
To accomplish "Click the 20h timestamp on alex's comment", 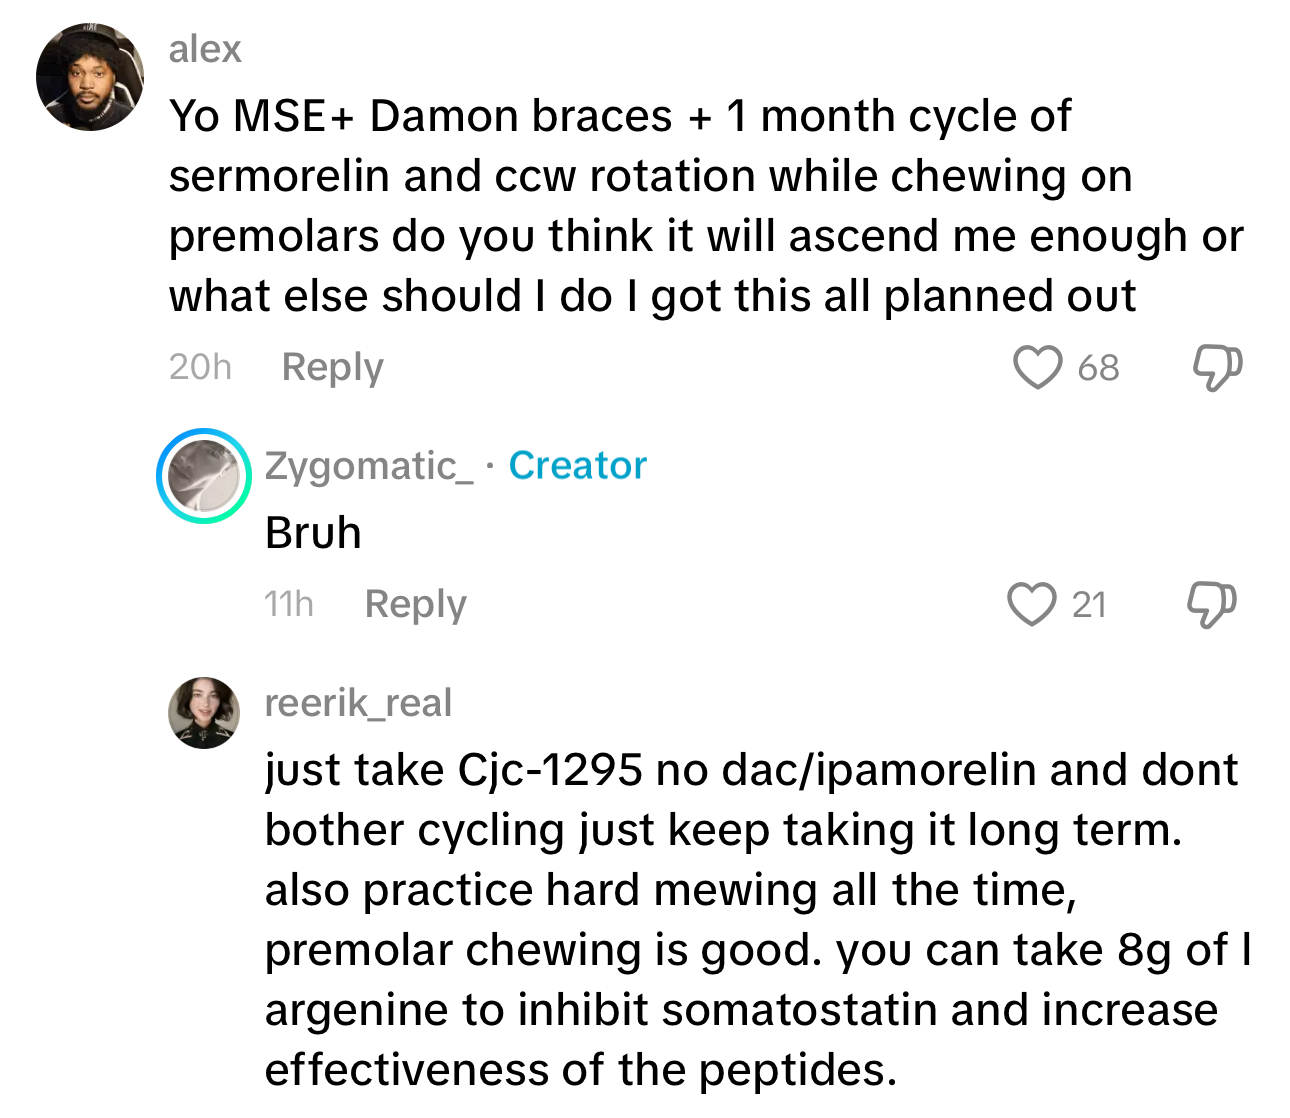I will [x=200, y=367].
